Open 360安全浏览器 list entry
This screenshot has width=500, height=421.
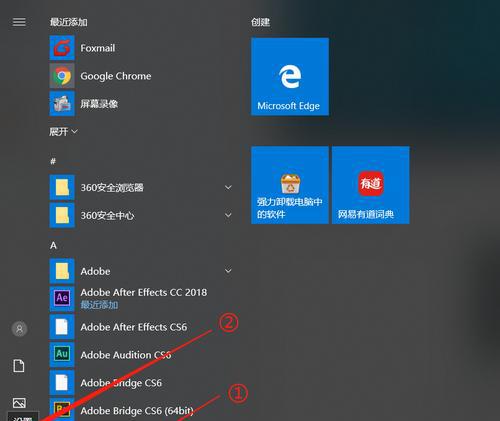pyautogui.click(x=112, y=188)
